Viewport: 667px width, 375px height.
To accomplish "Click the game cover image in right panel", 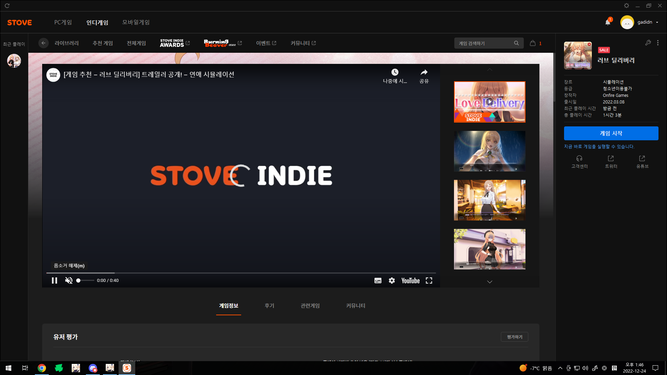I will pyautogui.click(x=578, y=55).
